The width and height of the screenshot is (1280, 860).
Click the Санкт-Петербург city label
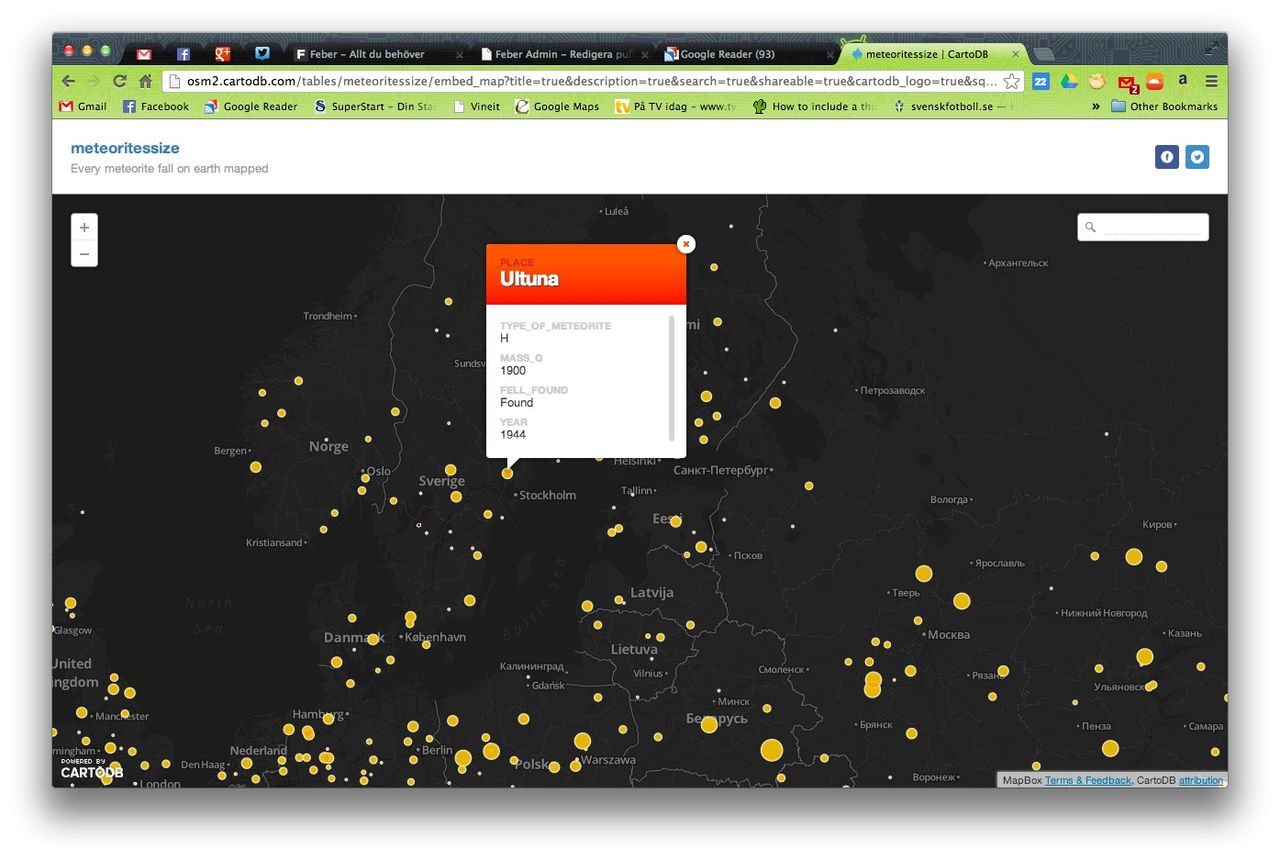[720, 469]
